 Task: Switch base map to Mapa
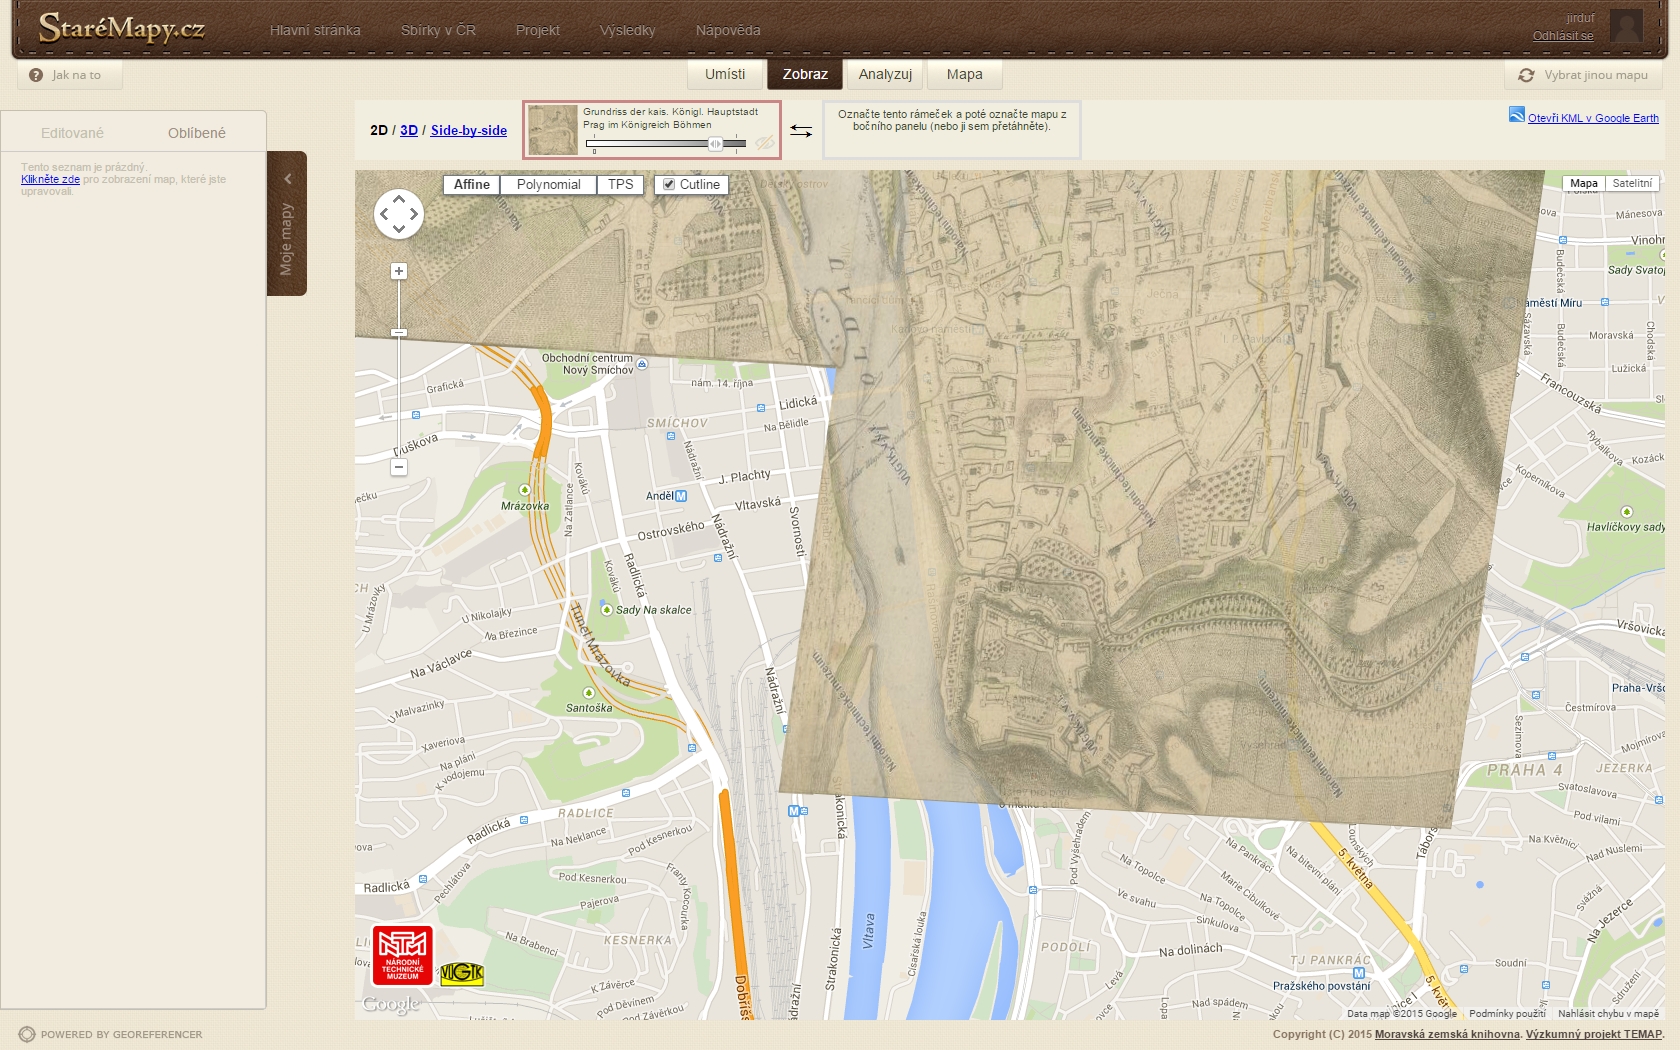1584,183
